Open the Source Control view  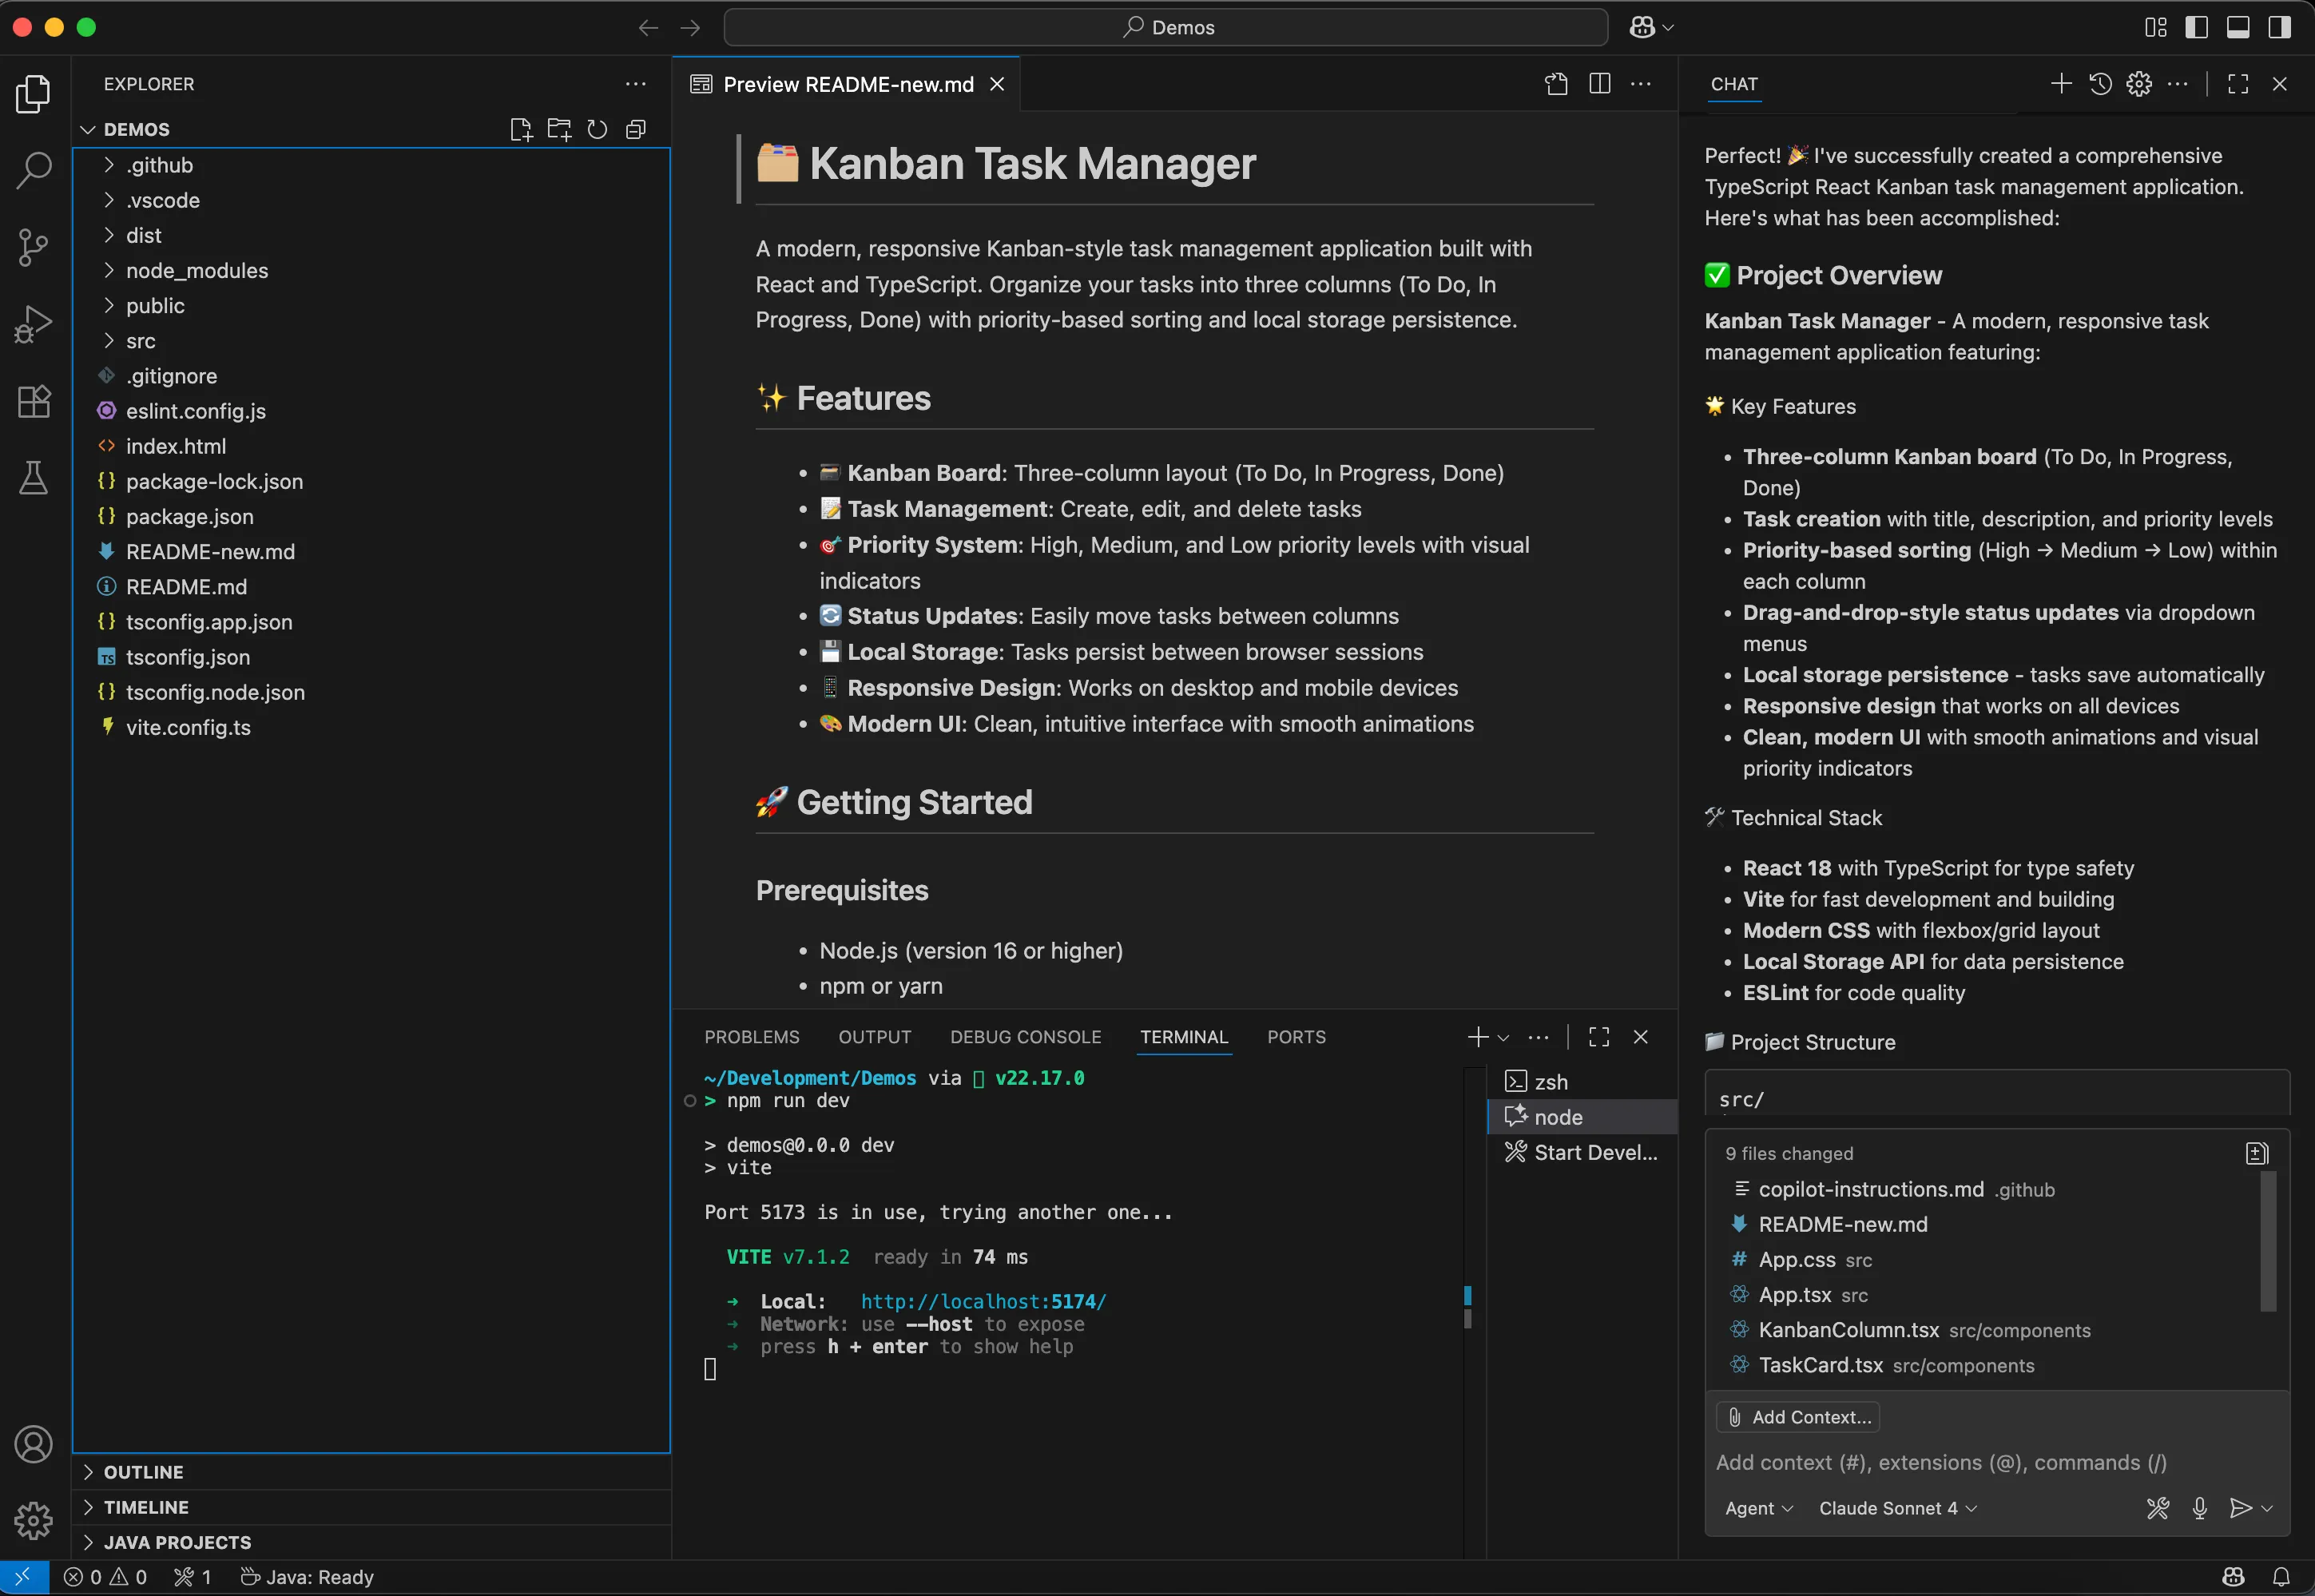tap(33, 247)
